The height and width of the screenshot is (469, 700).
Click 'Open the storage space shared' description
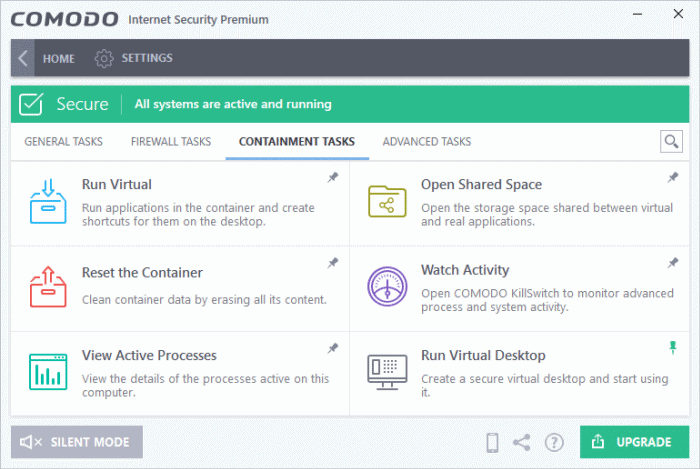547,214
